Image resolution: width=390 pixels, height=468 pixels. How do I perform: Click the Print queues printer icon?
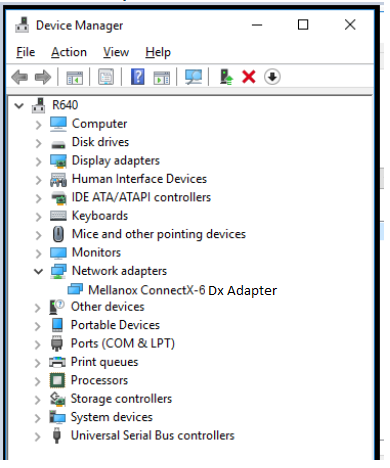click(x=57, y=362)
